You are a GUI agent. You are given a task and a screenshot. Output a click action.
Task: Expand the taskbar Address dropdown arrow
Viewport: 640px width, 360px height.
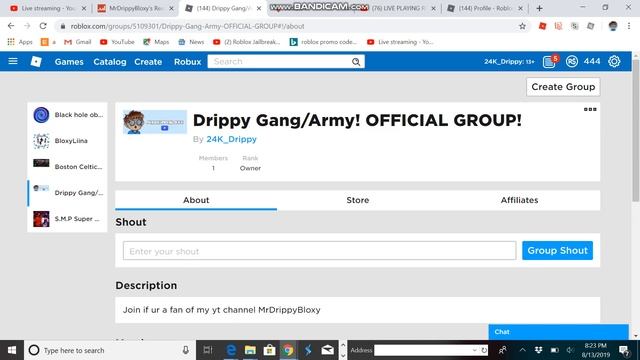pos(474,350)
